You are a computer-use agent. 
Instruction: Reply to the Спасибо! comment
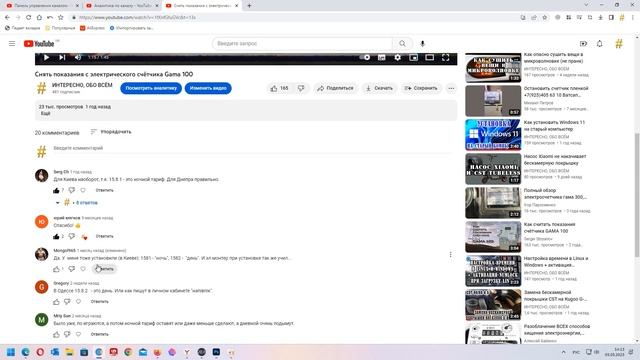click(x=104, y=236)
